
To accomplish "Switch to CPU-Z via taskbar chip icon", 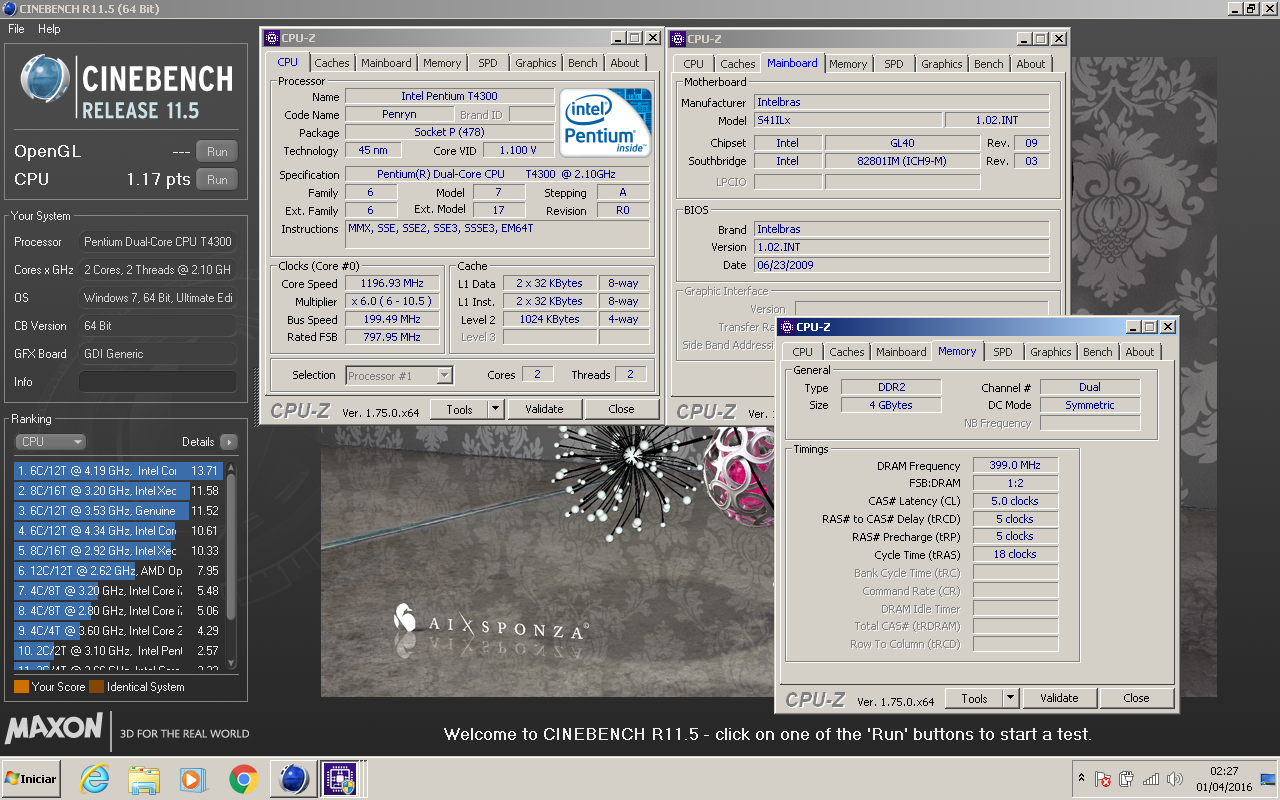I will tap(339, 778).
